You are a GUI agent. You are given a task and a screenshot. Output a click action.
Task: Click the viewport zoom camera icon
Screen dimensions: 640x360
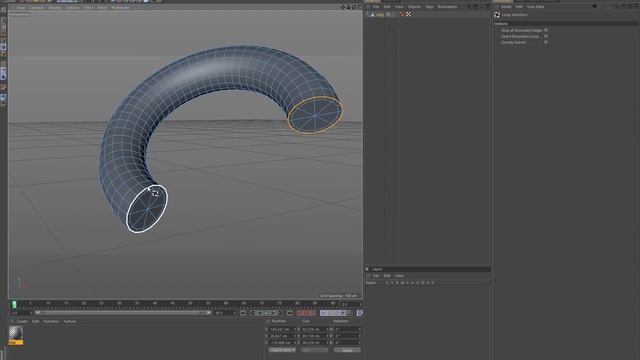(349, 7)
